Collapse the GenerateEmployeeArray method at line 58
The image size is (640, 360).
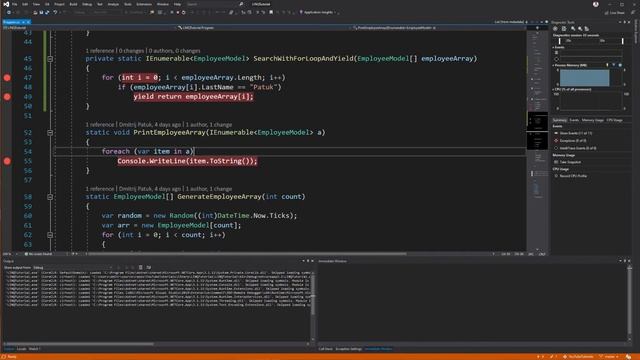tap(50, 197)
